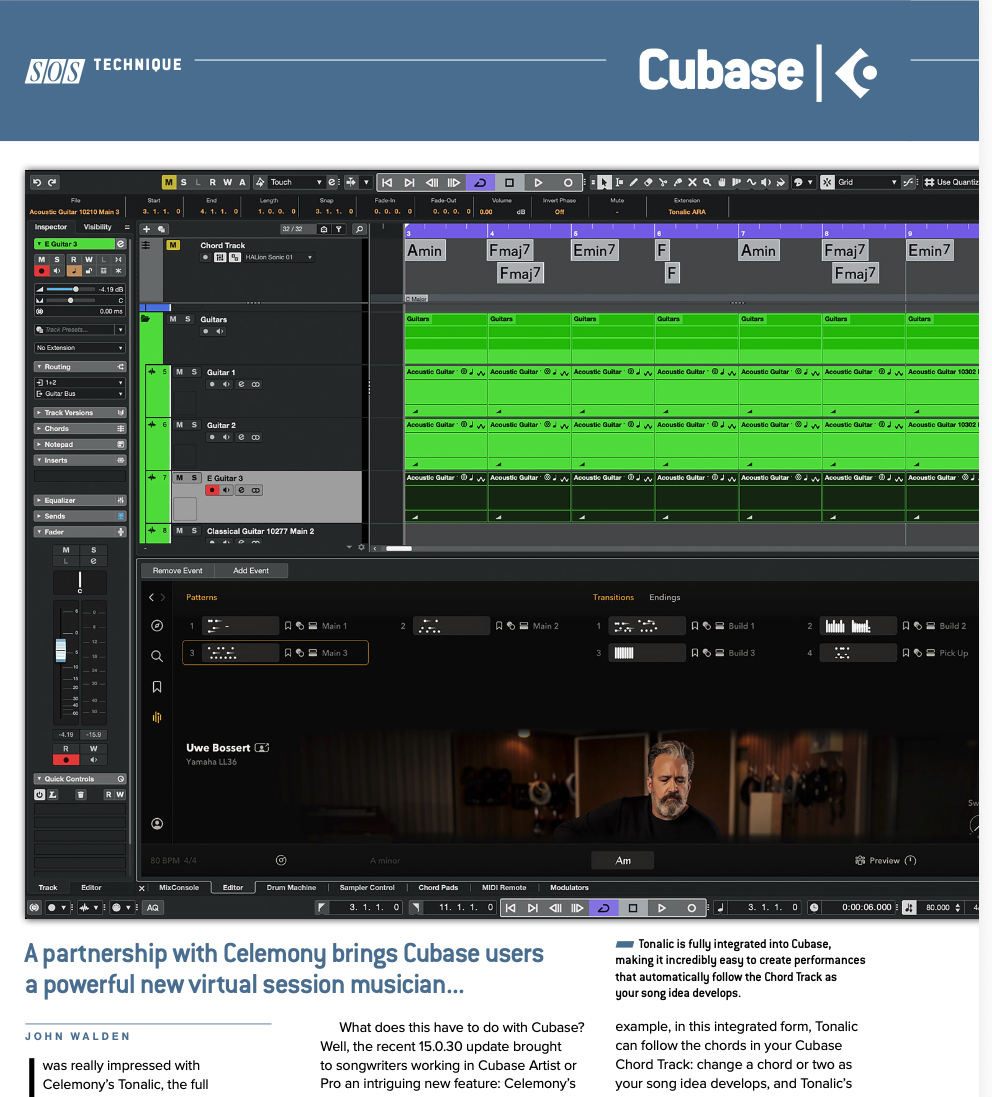Toggle cycle loop in top transport

click(x=480, y=183)
